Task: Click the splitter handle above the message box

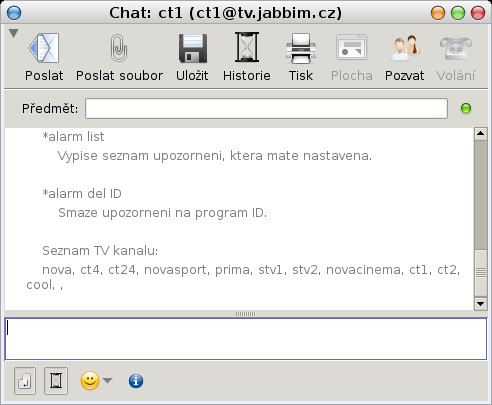Action: [246, 314]
